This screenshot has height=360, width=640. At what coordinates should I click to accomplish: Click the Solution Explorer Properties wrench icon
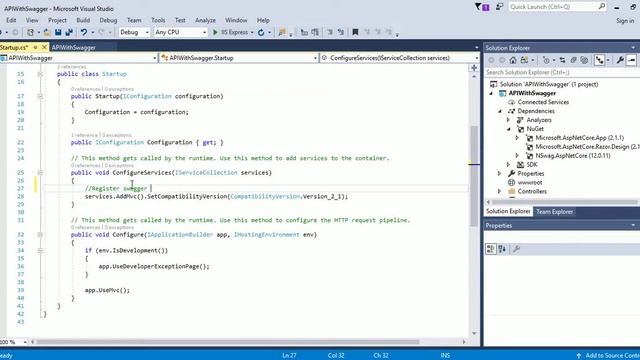click(x=620, y=60)
